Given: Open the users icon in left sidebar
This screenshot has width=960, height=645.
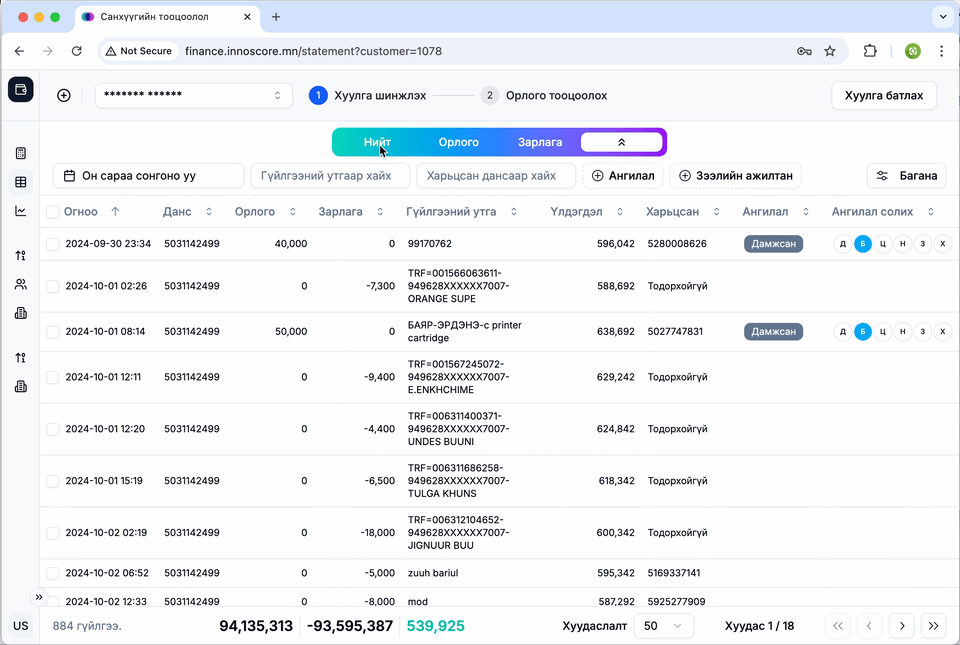Looking at the screenshot, I should [x=20, y=284].
